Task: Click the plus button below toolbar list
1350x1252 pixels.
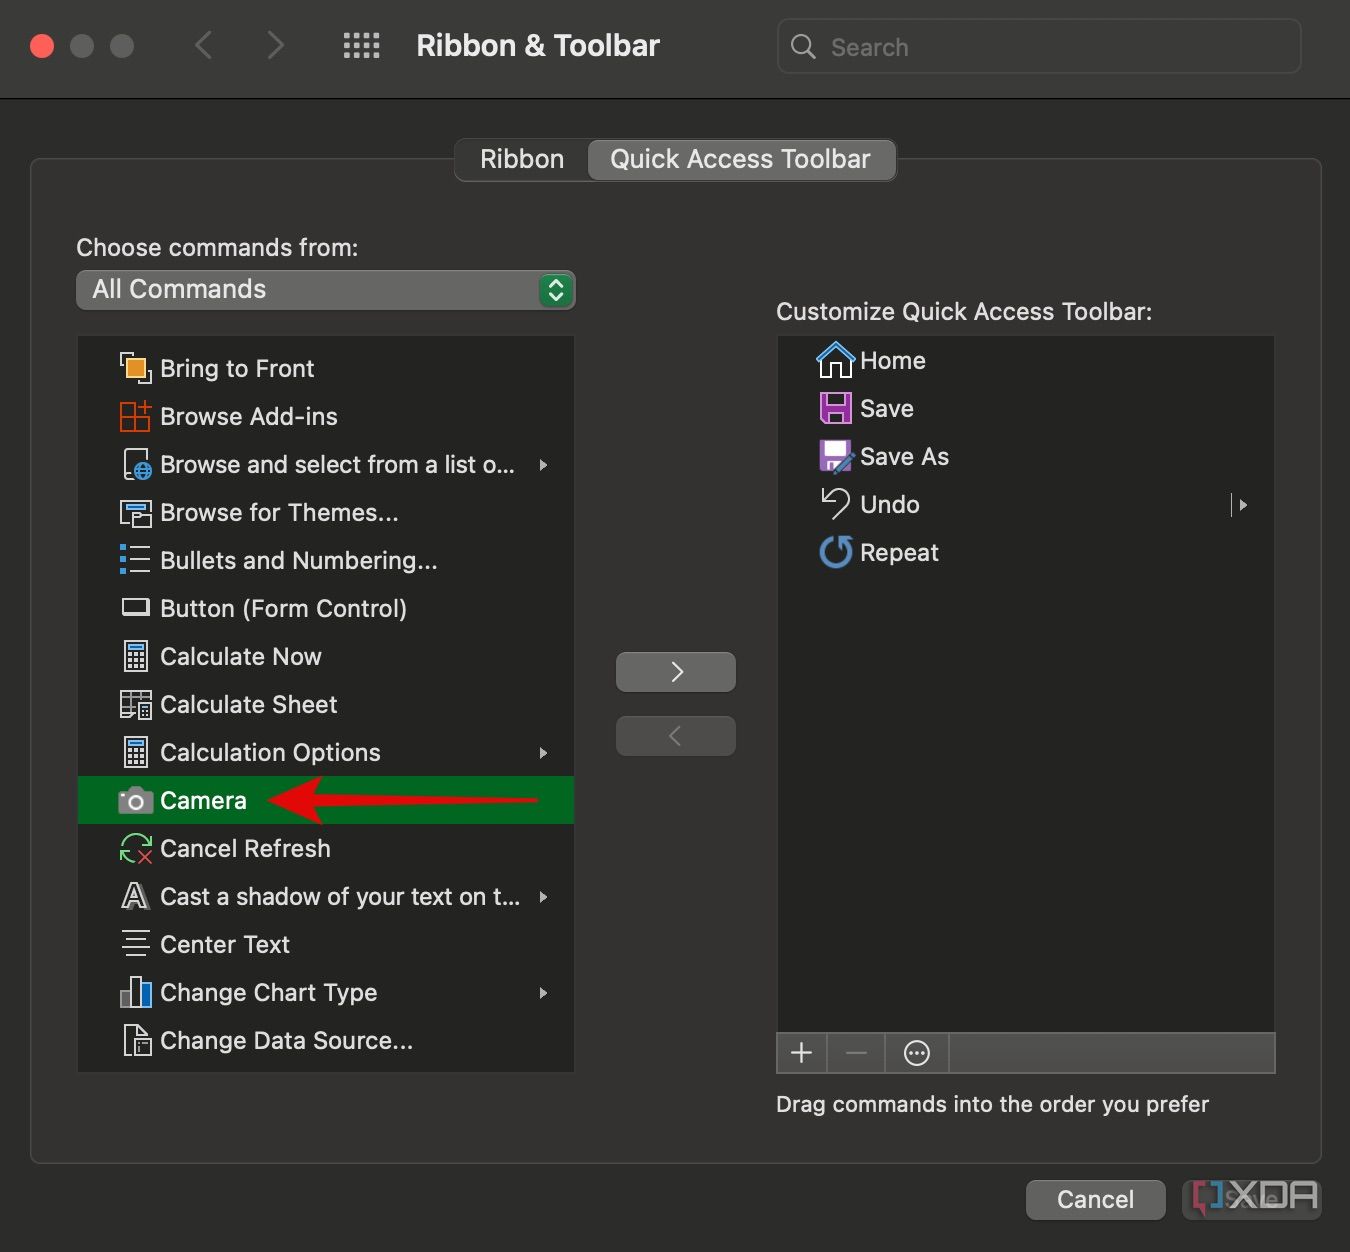Action: [801, 1053]
